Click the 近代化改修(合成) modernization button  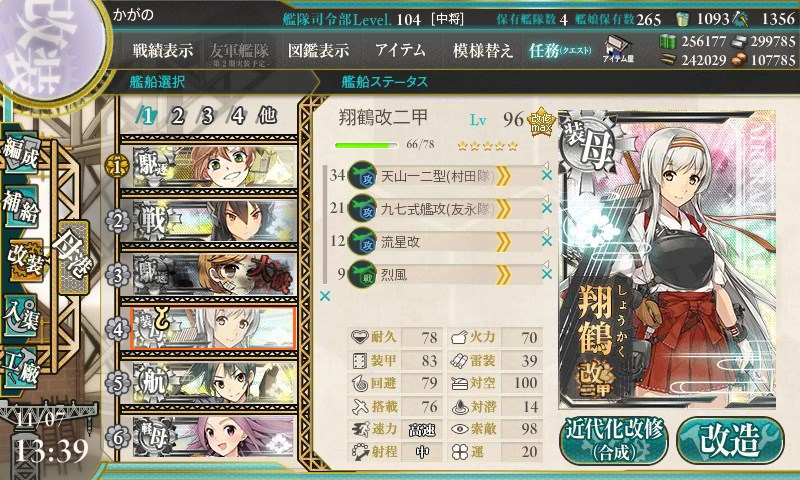(613, 441)
